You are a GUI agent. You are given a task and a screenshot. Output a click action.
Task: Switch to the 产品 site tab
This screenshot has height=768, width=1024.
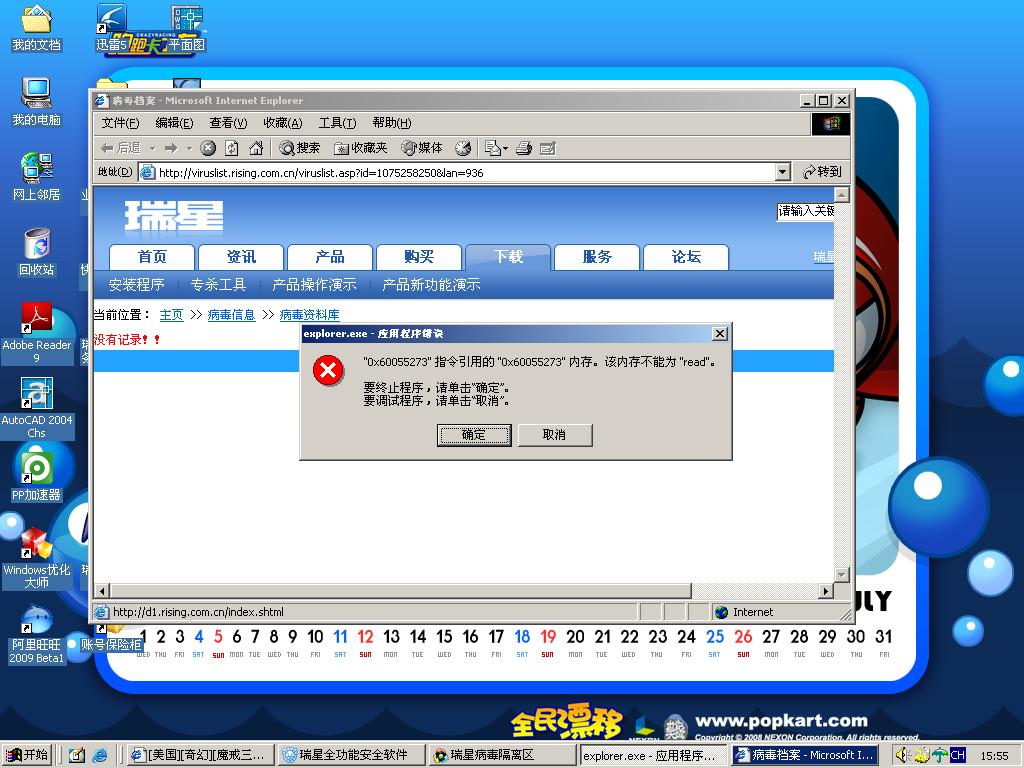330,257
